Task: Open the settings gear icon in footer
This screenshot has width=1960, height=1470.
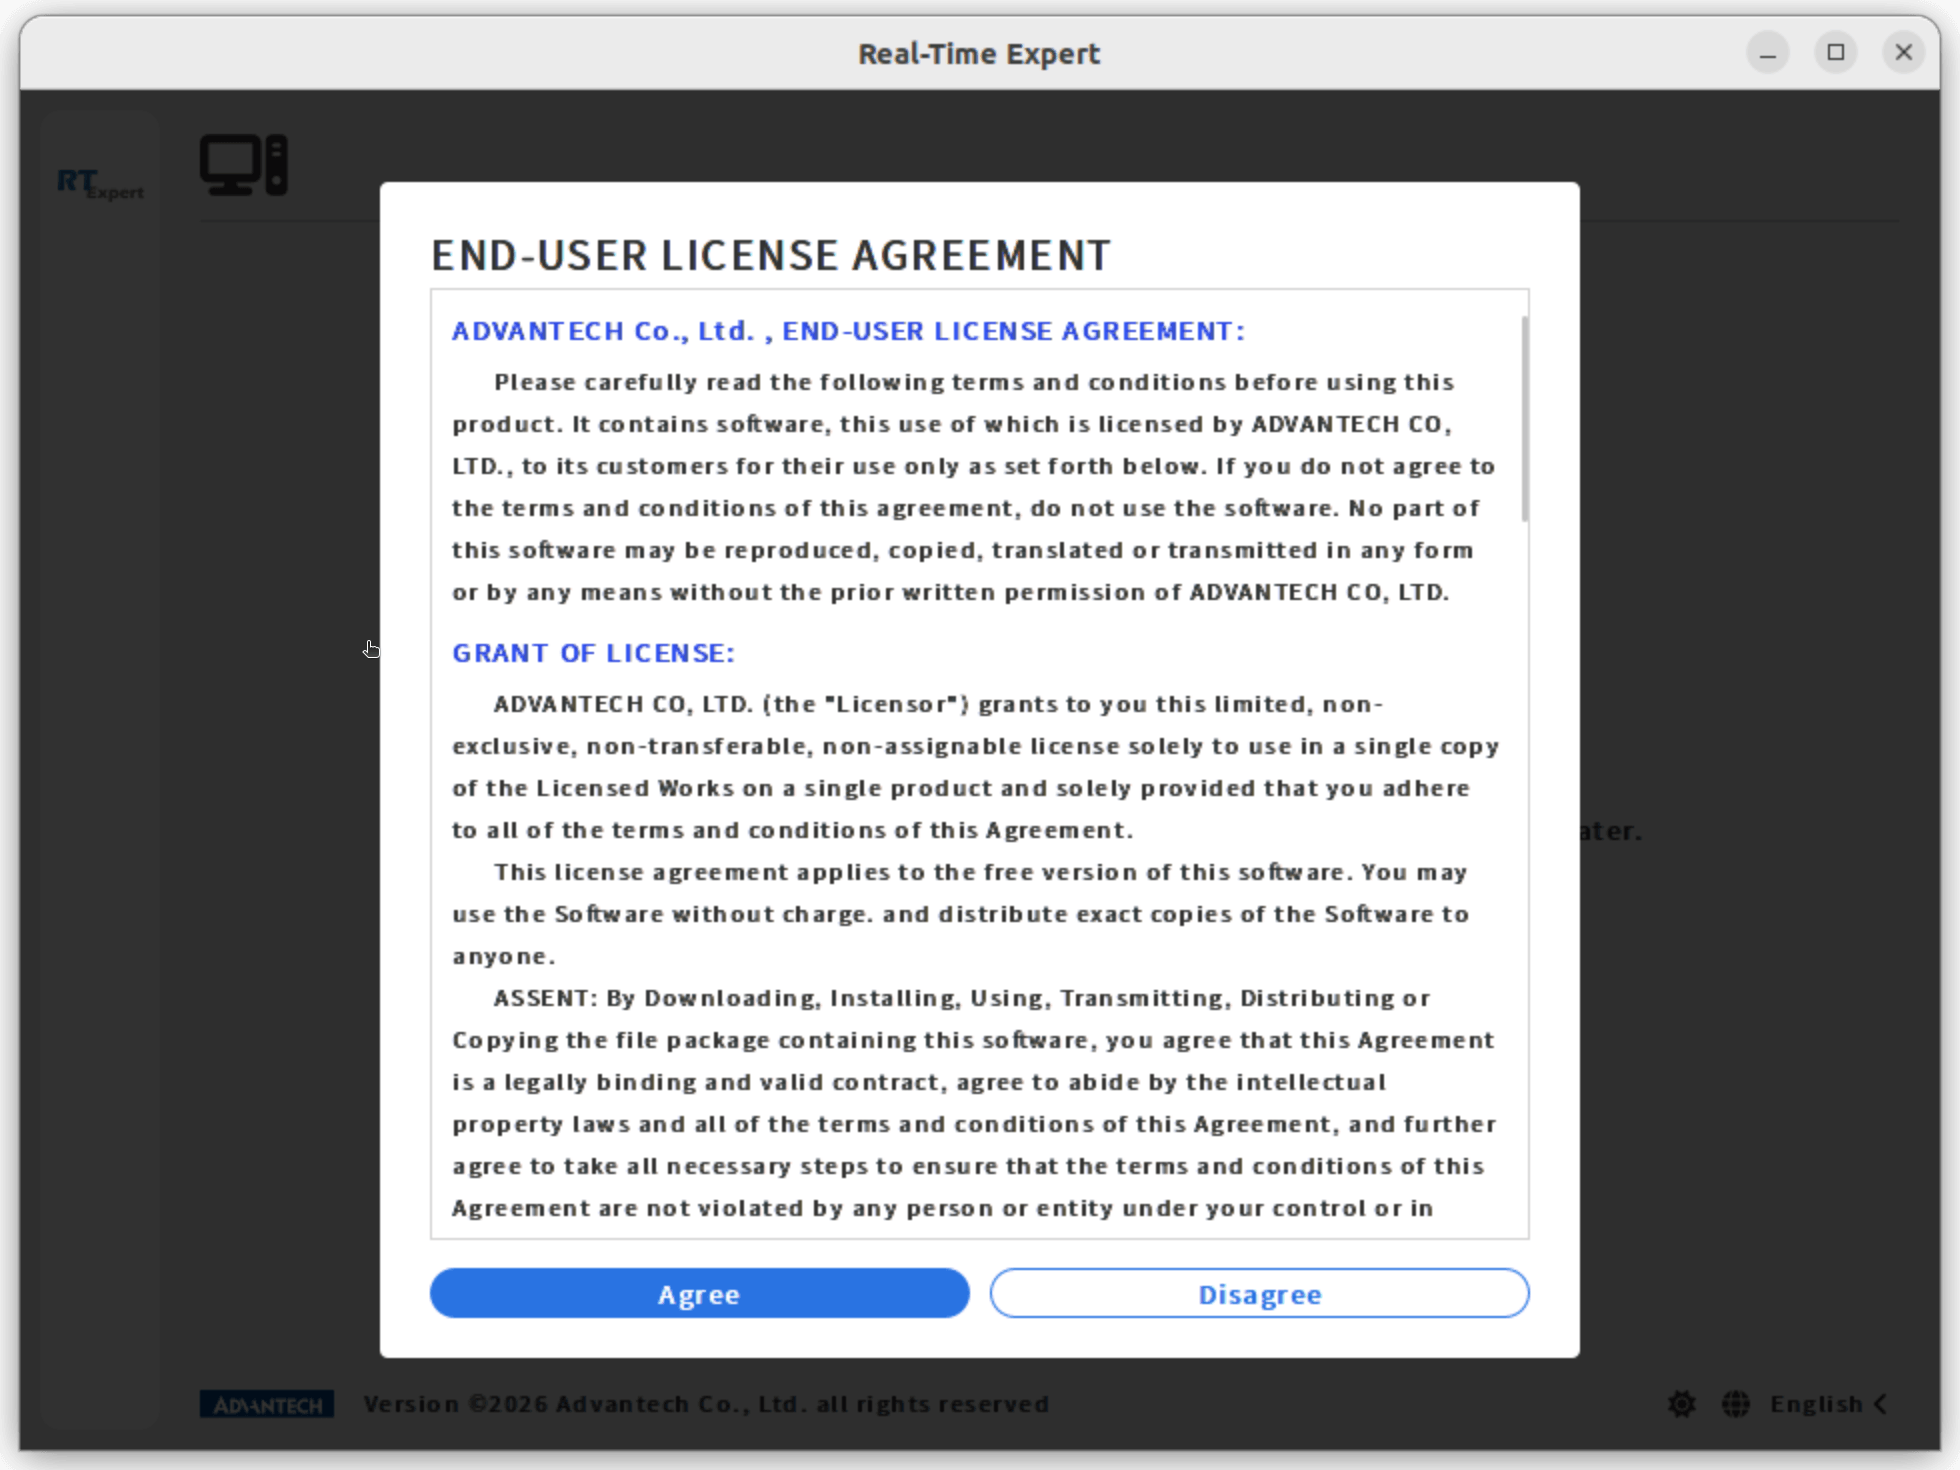Action: pyautogui.click(x=1682, y=1404)
